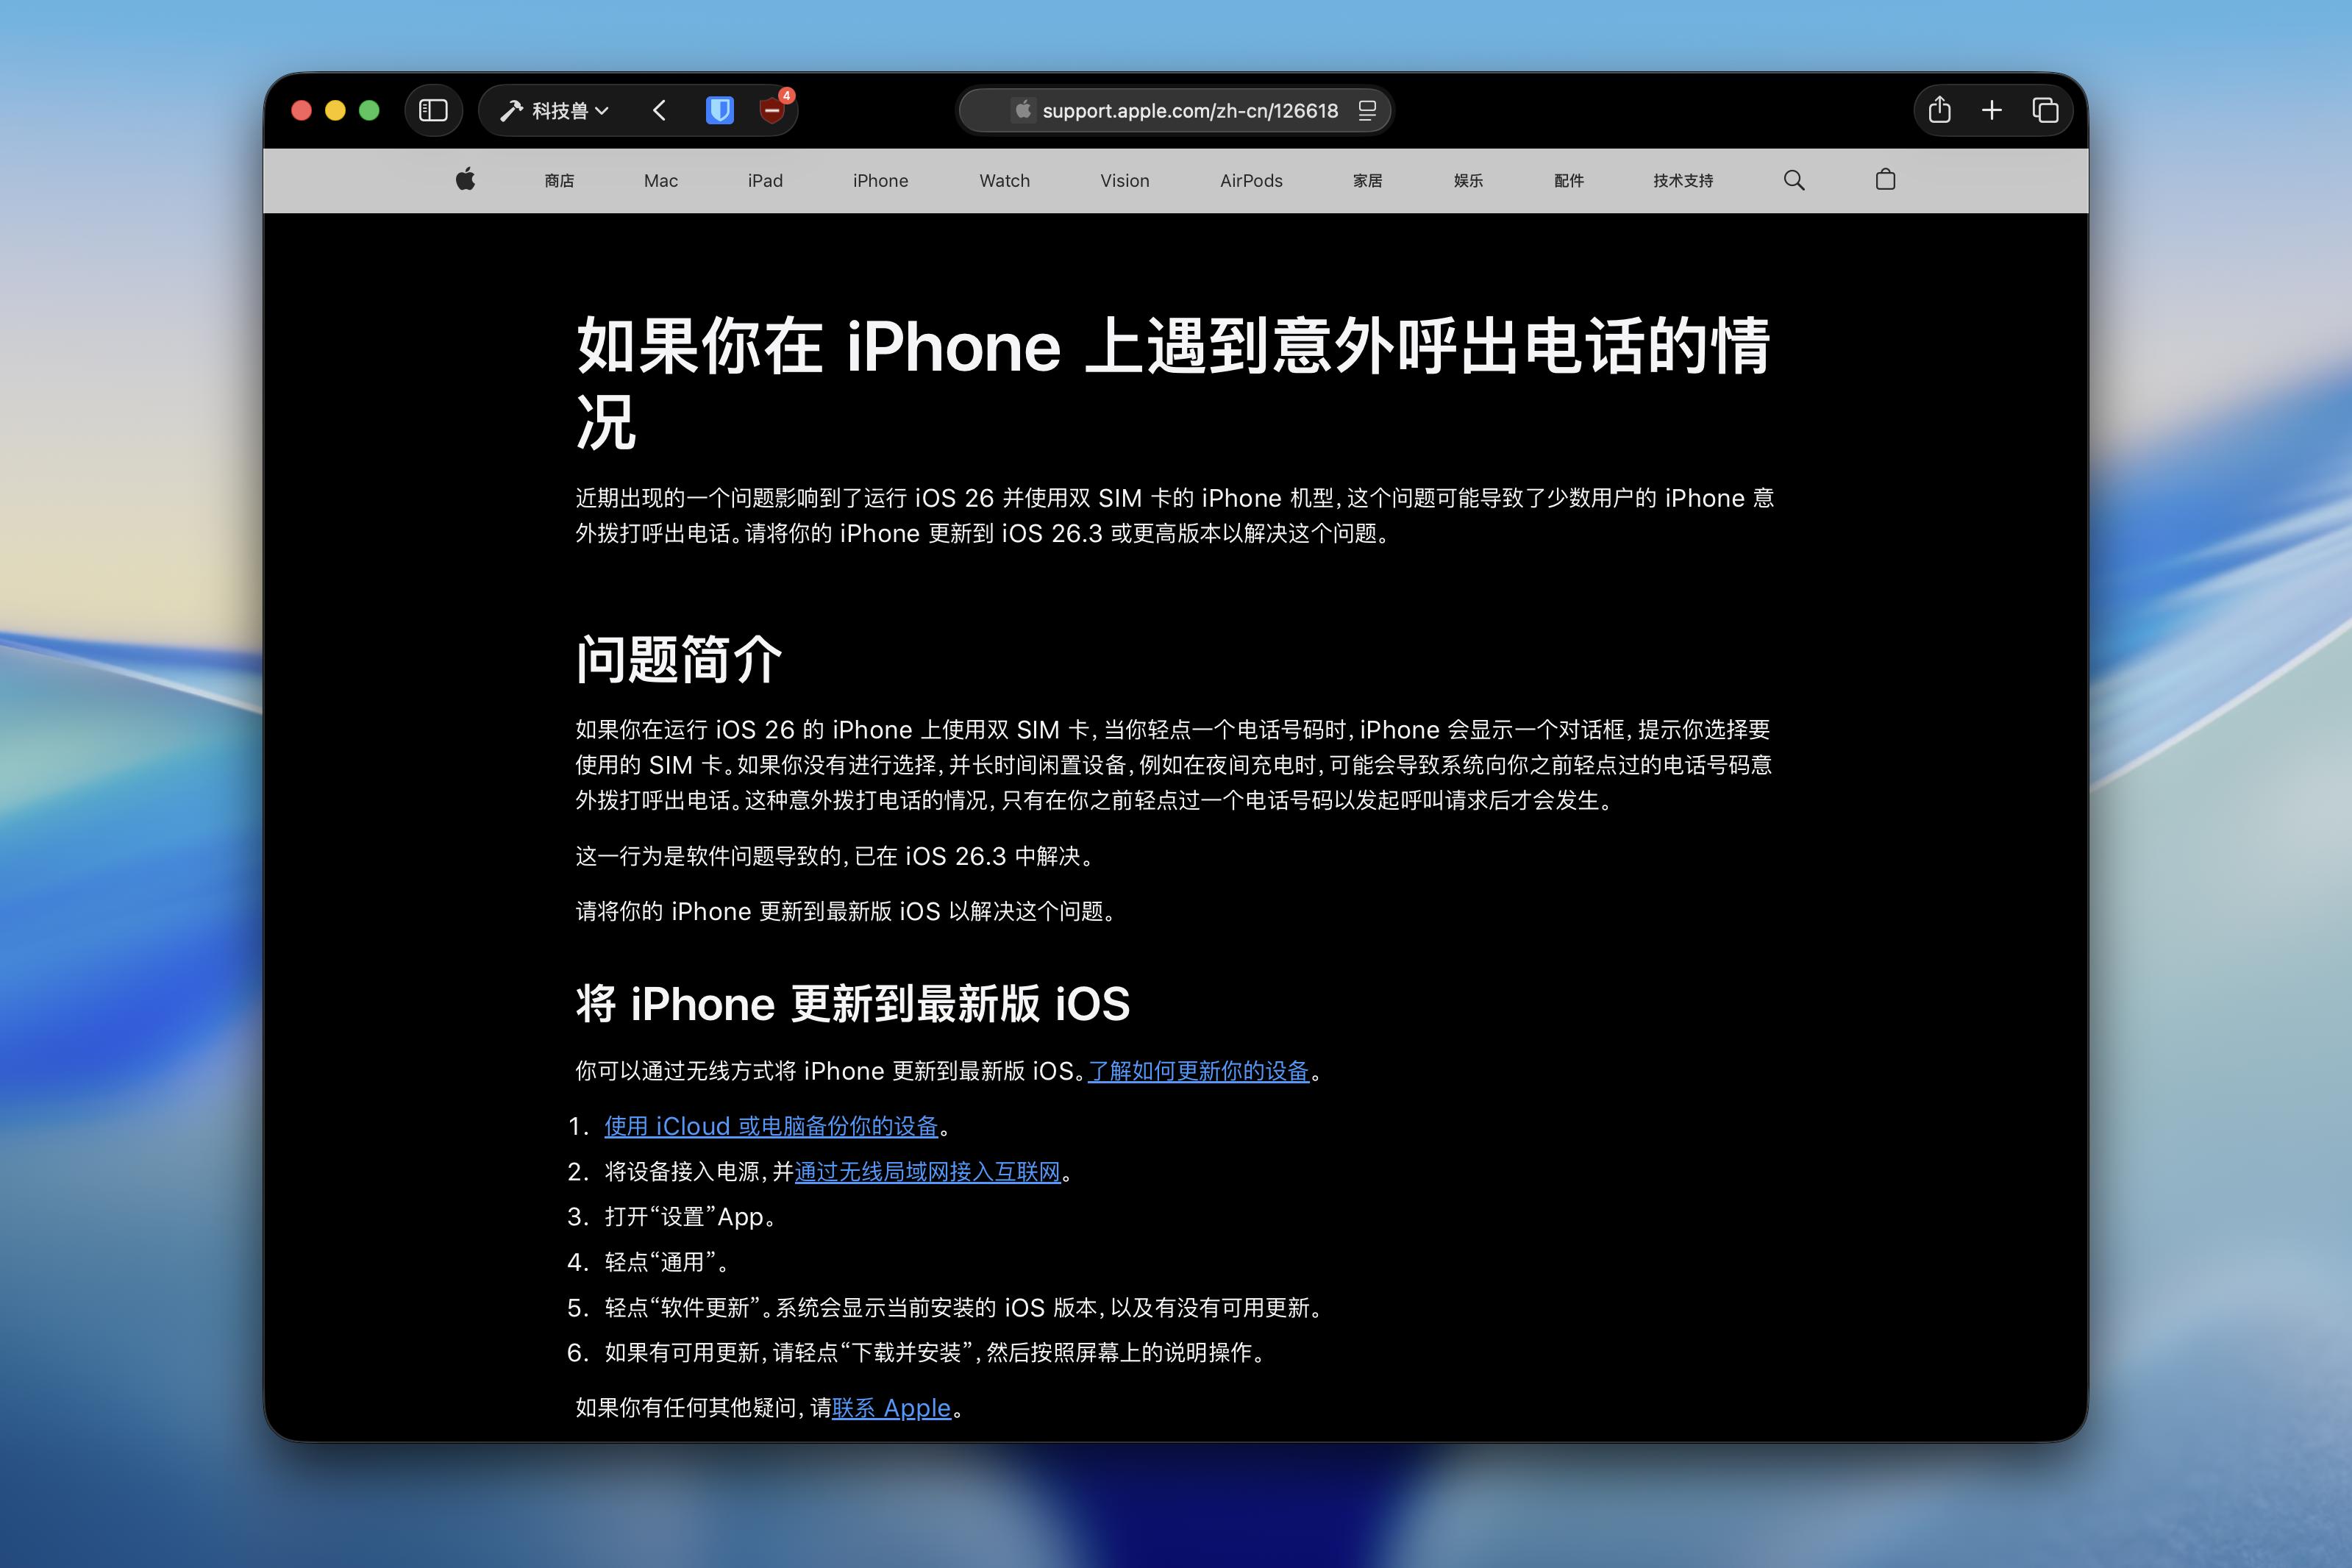Open the iPhone nav item
Screen dimensions: 2352x1568
tap(880, 180)
